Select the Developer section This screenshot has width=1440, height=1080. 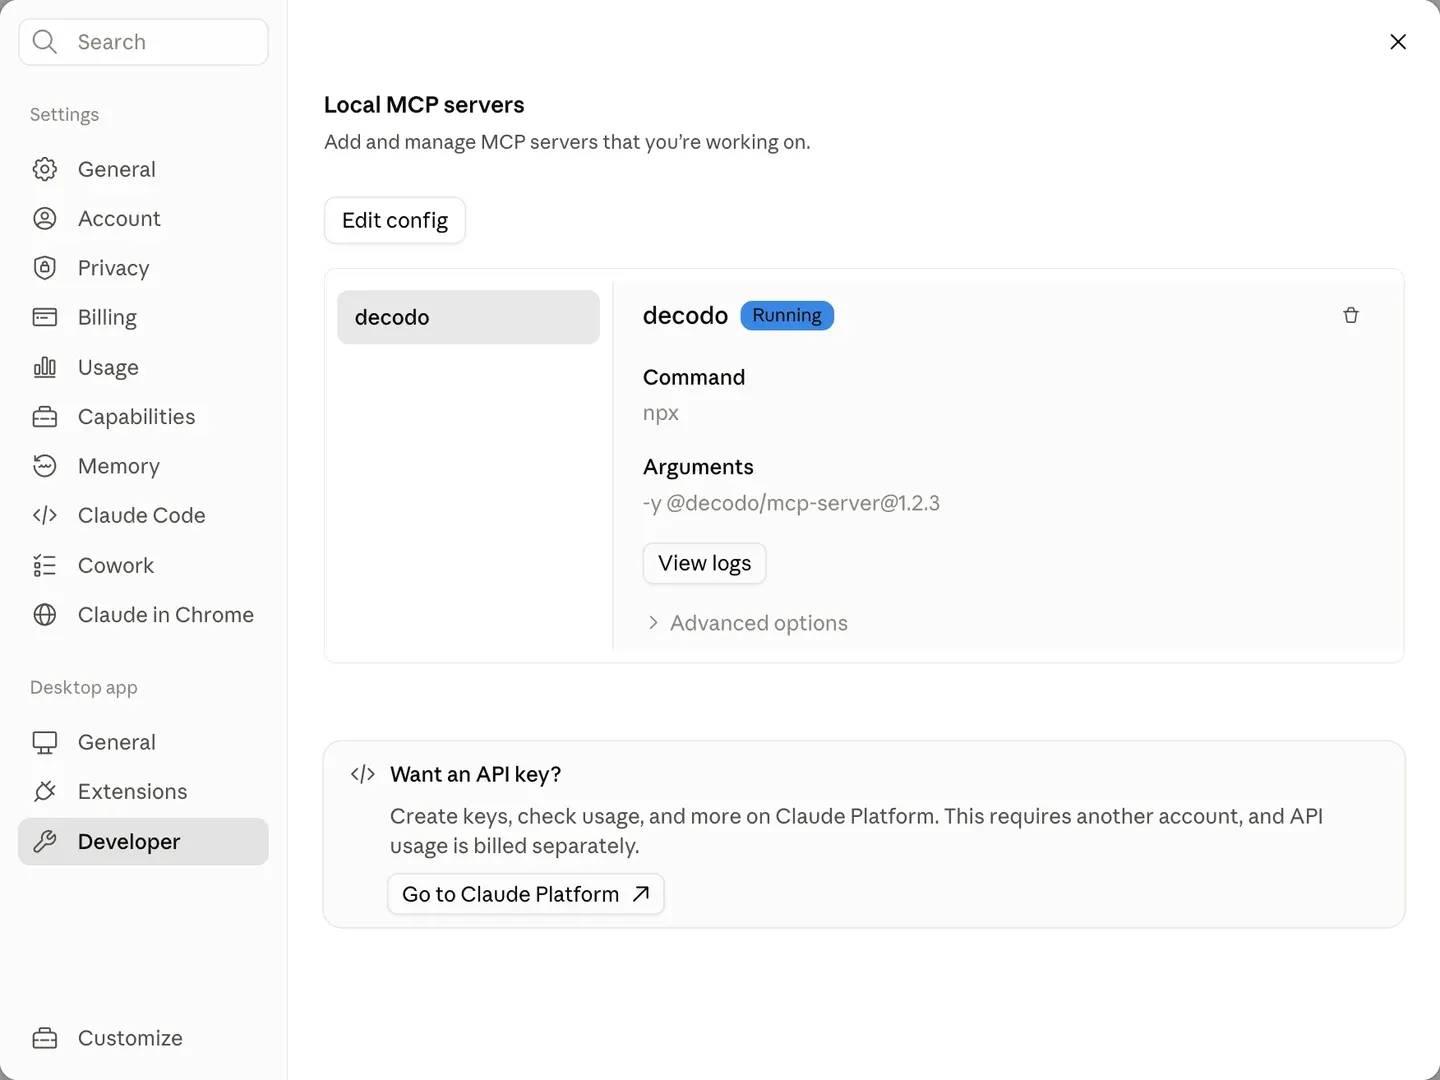pos(143,841)
